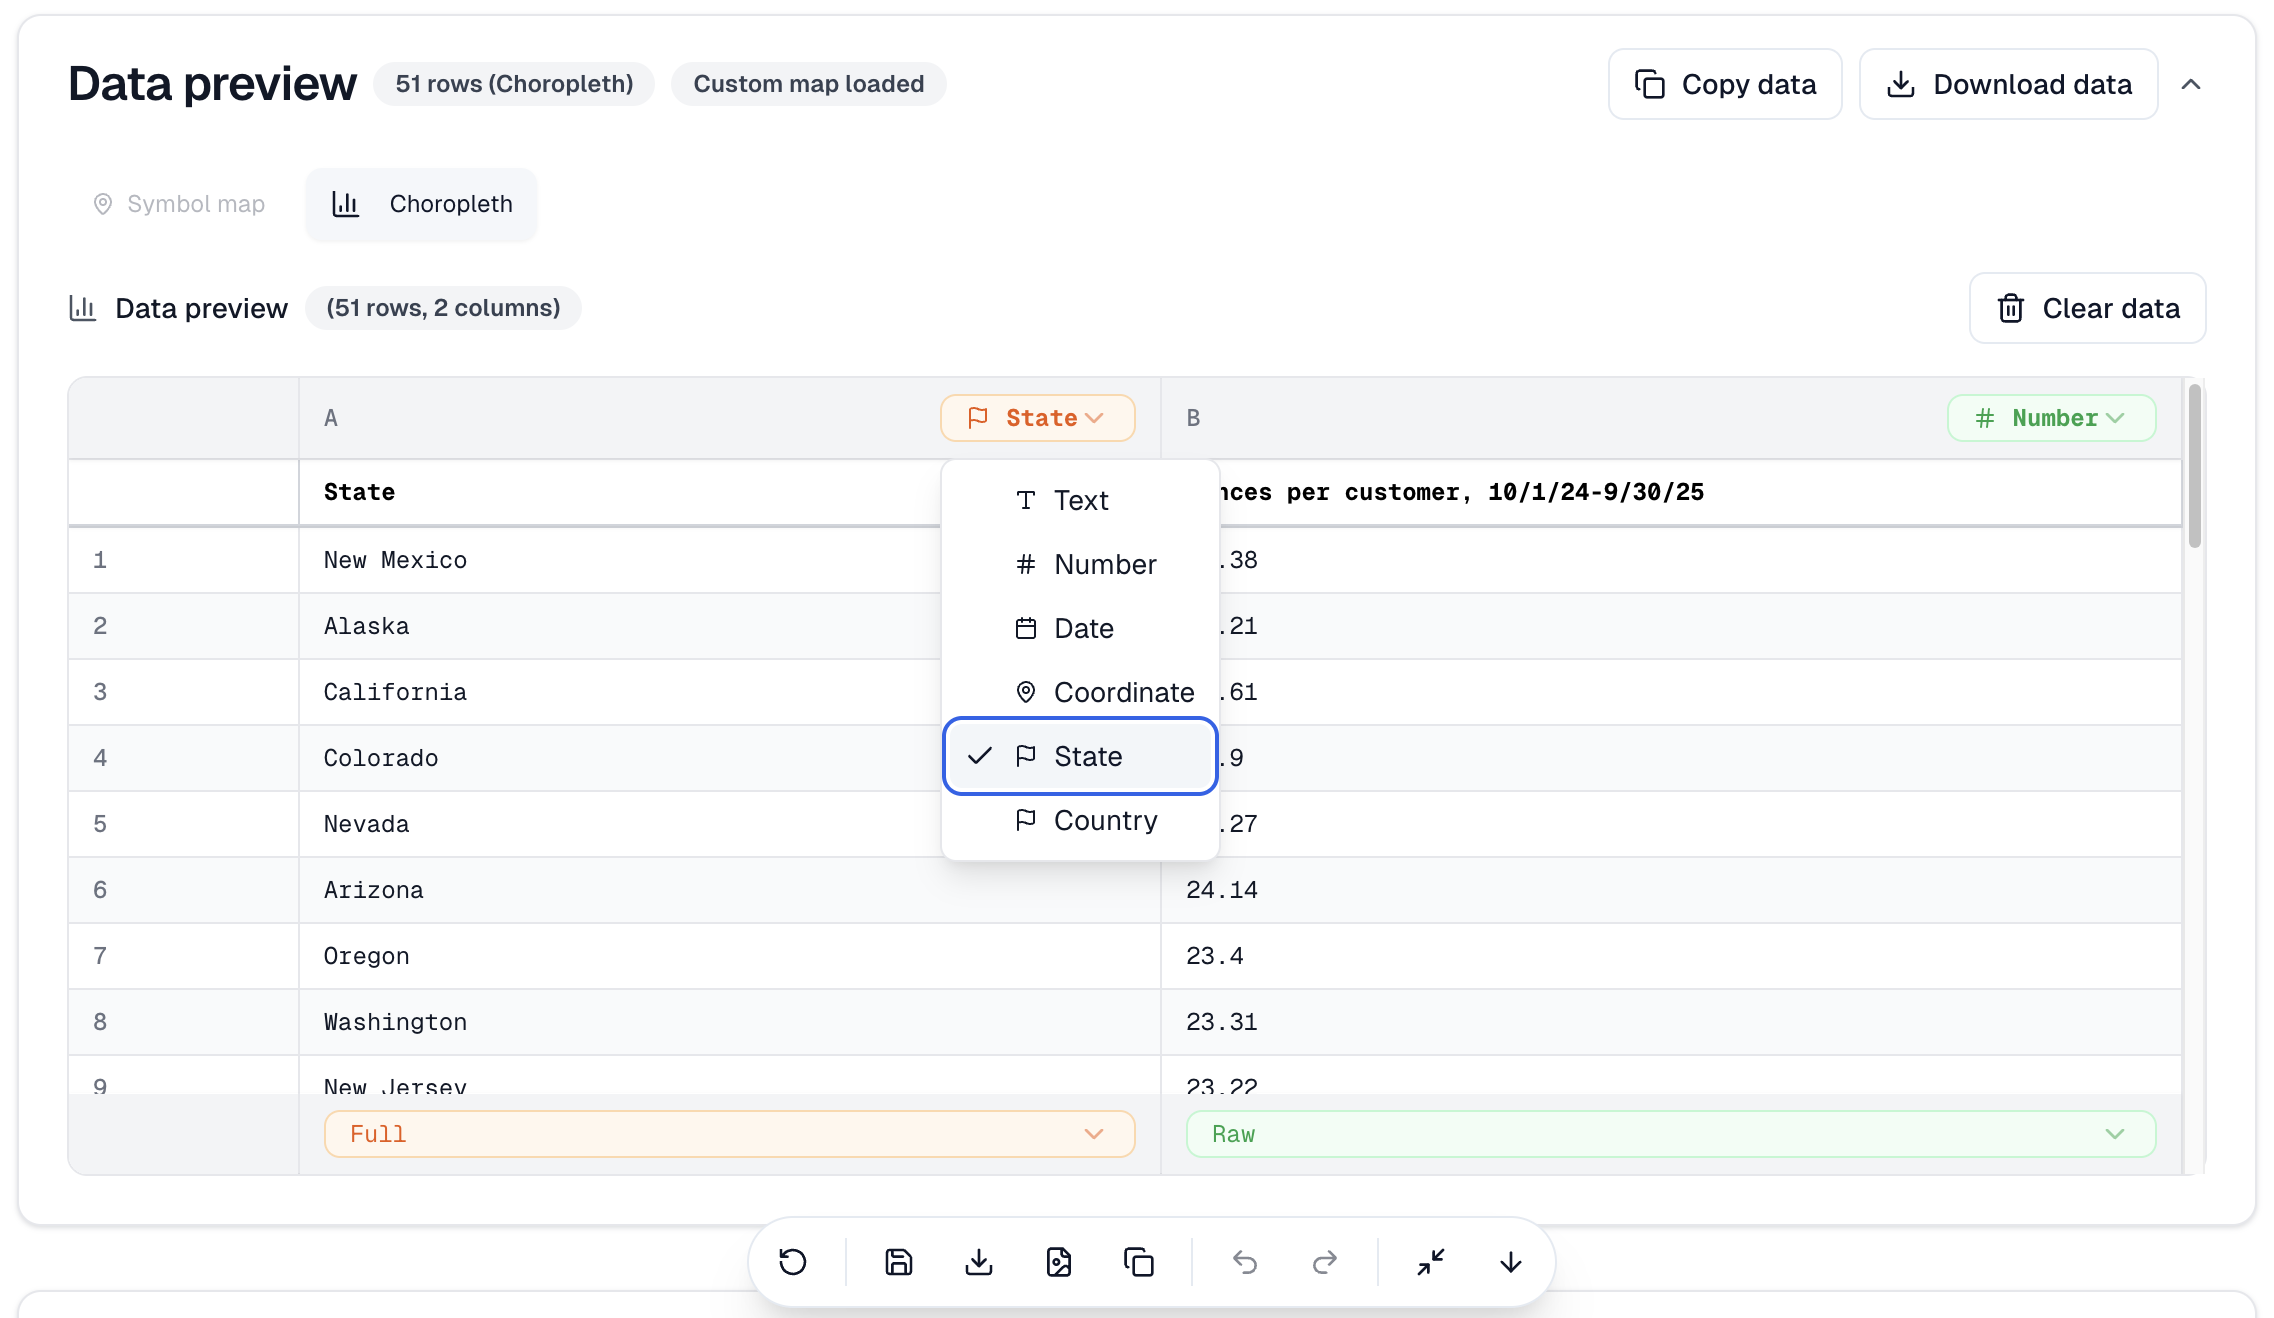Click the Custom map loaded badge

[x=808, y=84]
